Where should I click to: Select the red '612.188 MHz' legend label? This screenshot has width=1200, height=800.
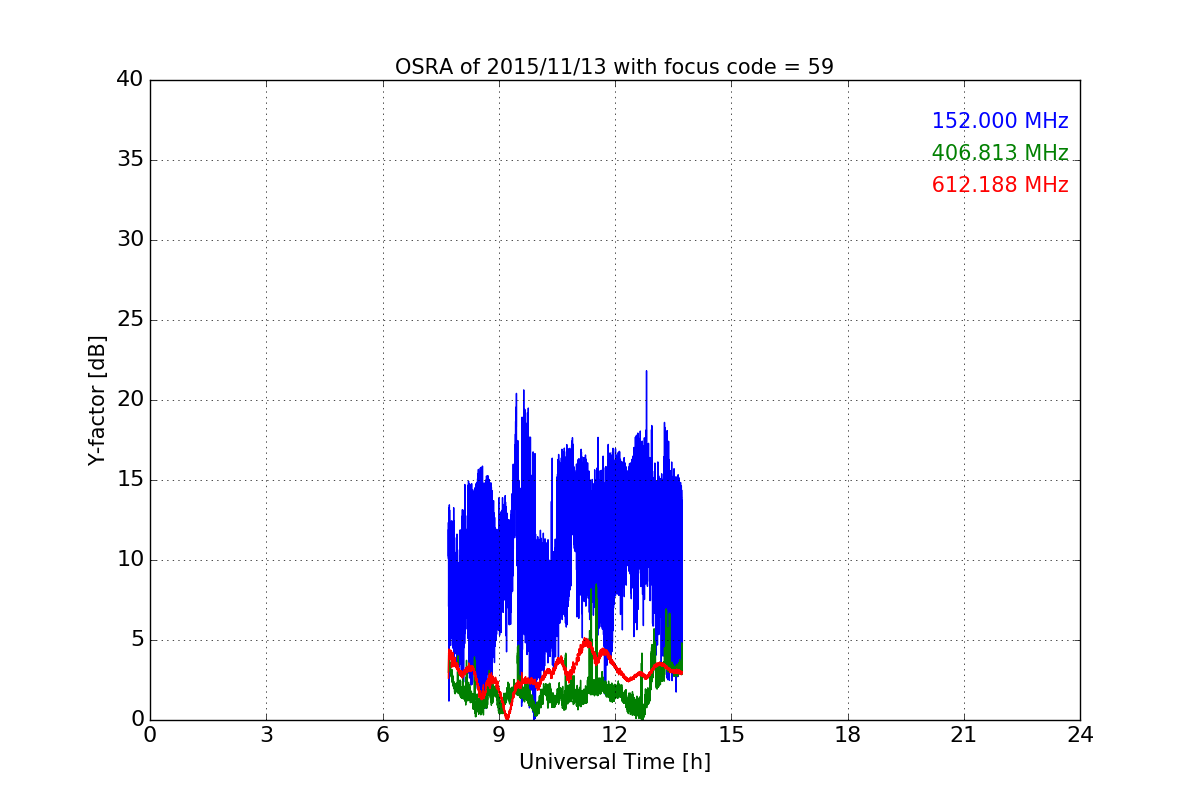[x=1000, y=185]
